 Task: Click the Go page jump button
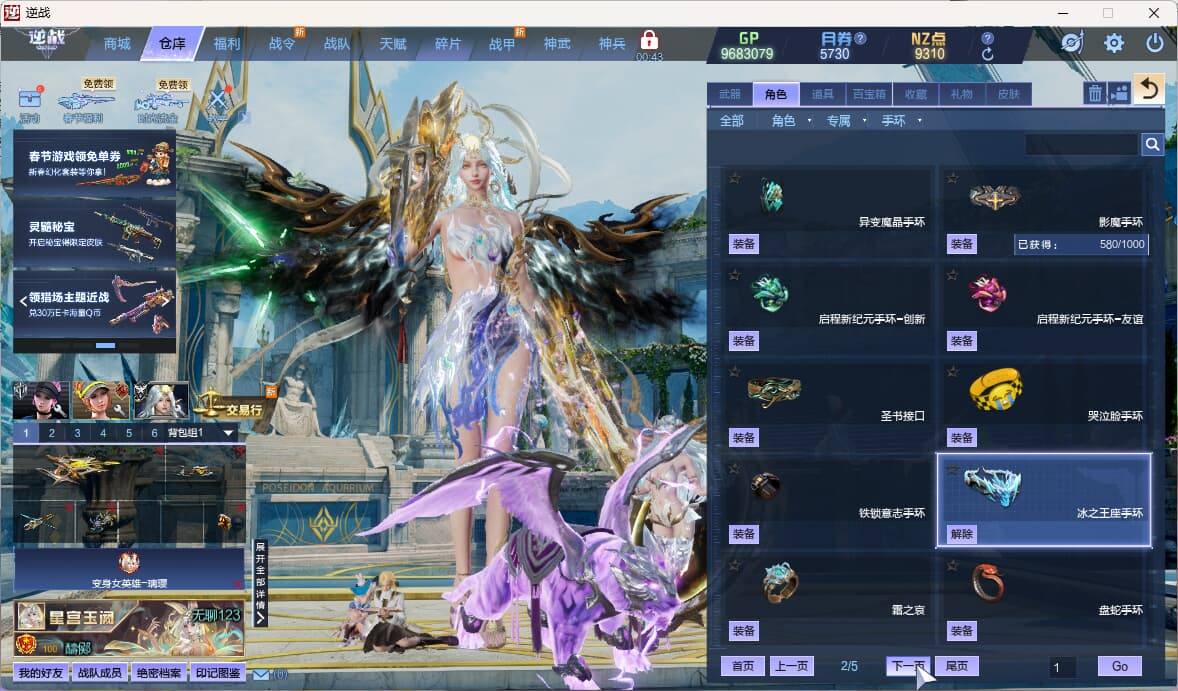(1119, 666)
